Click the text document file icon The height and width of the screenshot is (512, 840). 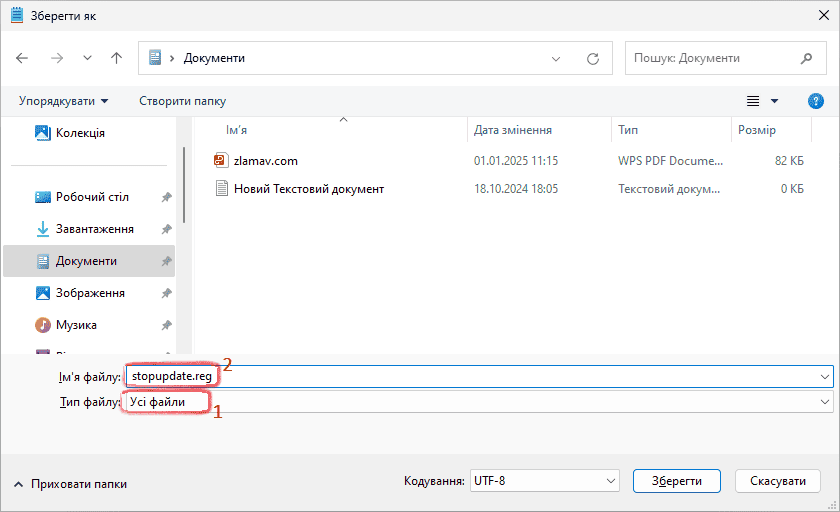(221, 189)
